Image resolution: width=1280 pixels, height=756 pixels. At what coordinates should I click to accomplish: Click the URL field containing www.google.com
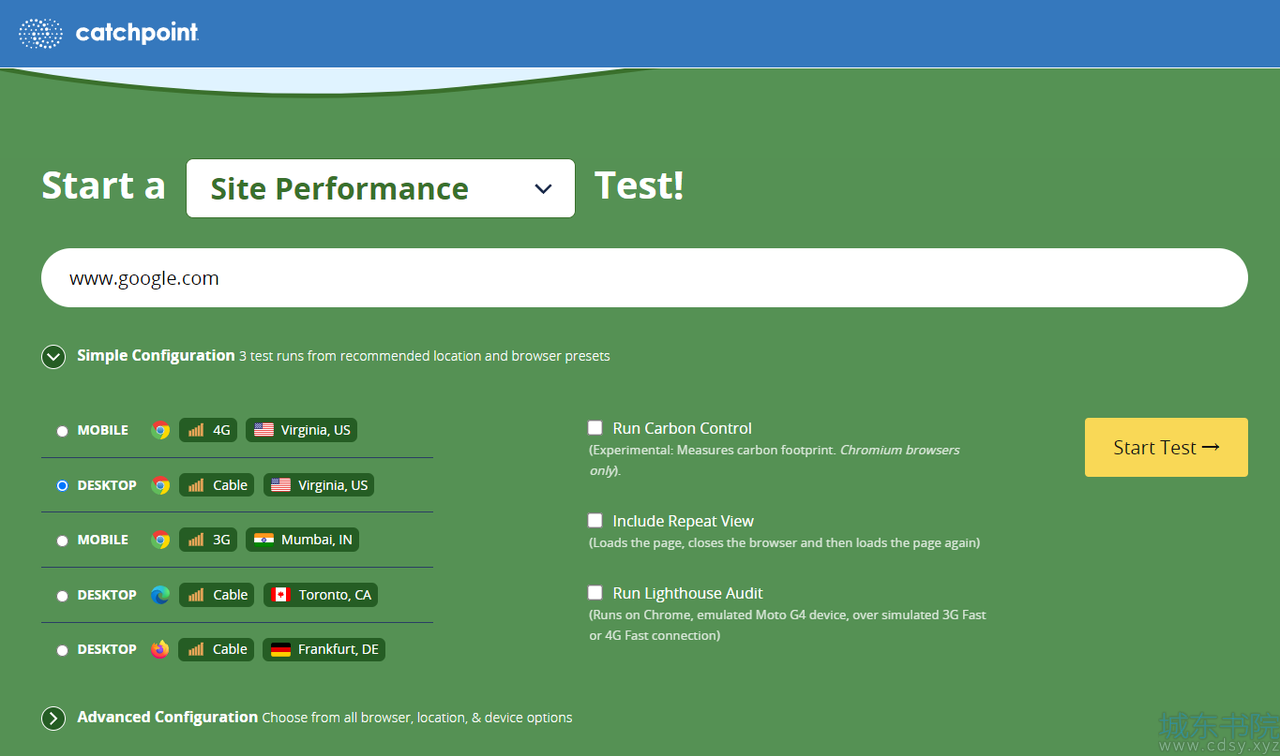[644, 278]
